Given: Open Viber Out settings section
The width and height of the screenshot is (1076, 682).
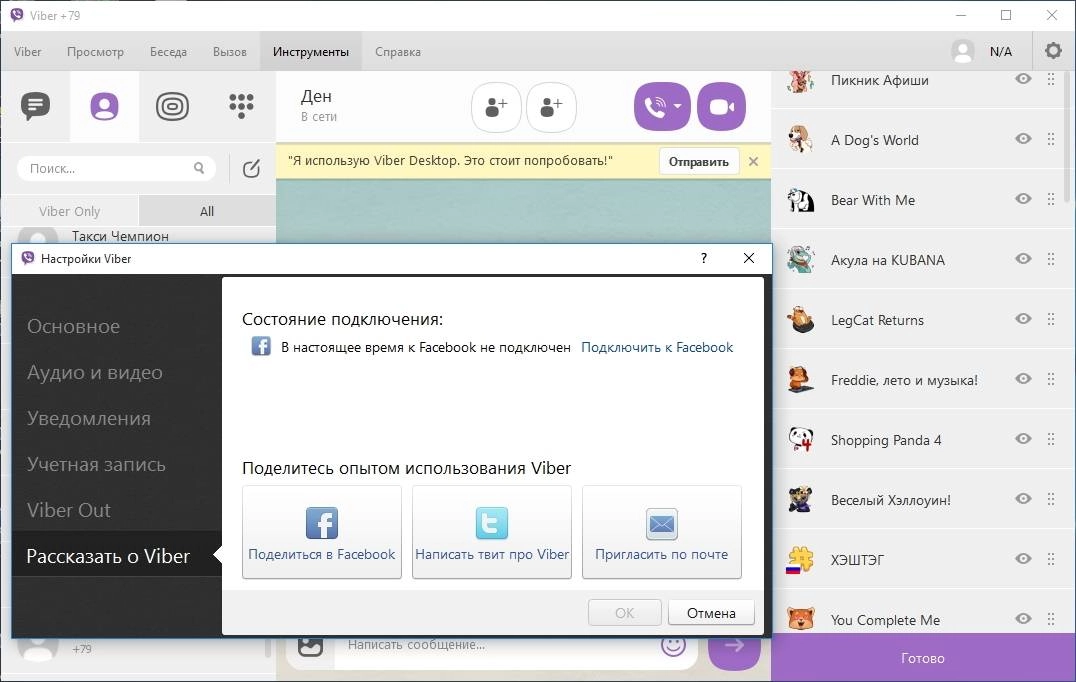Looking at the screenshot, I should coord(69,510).
